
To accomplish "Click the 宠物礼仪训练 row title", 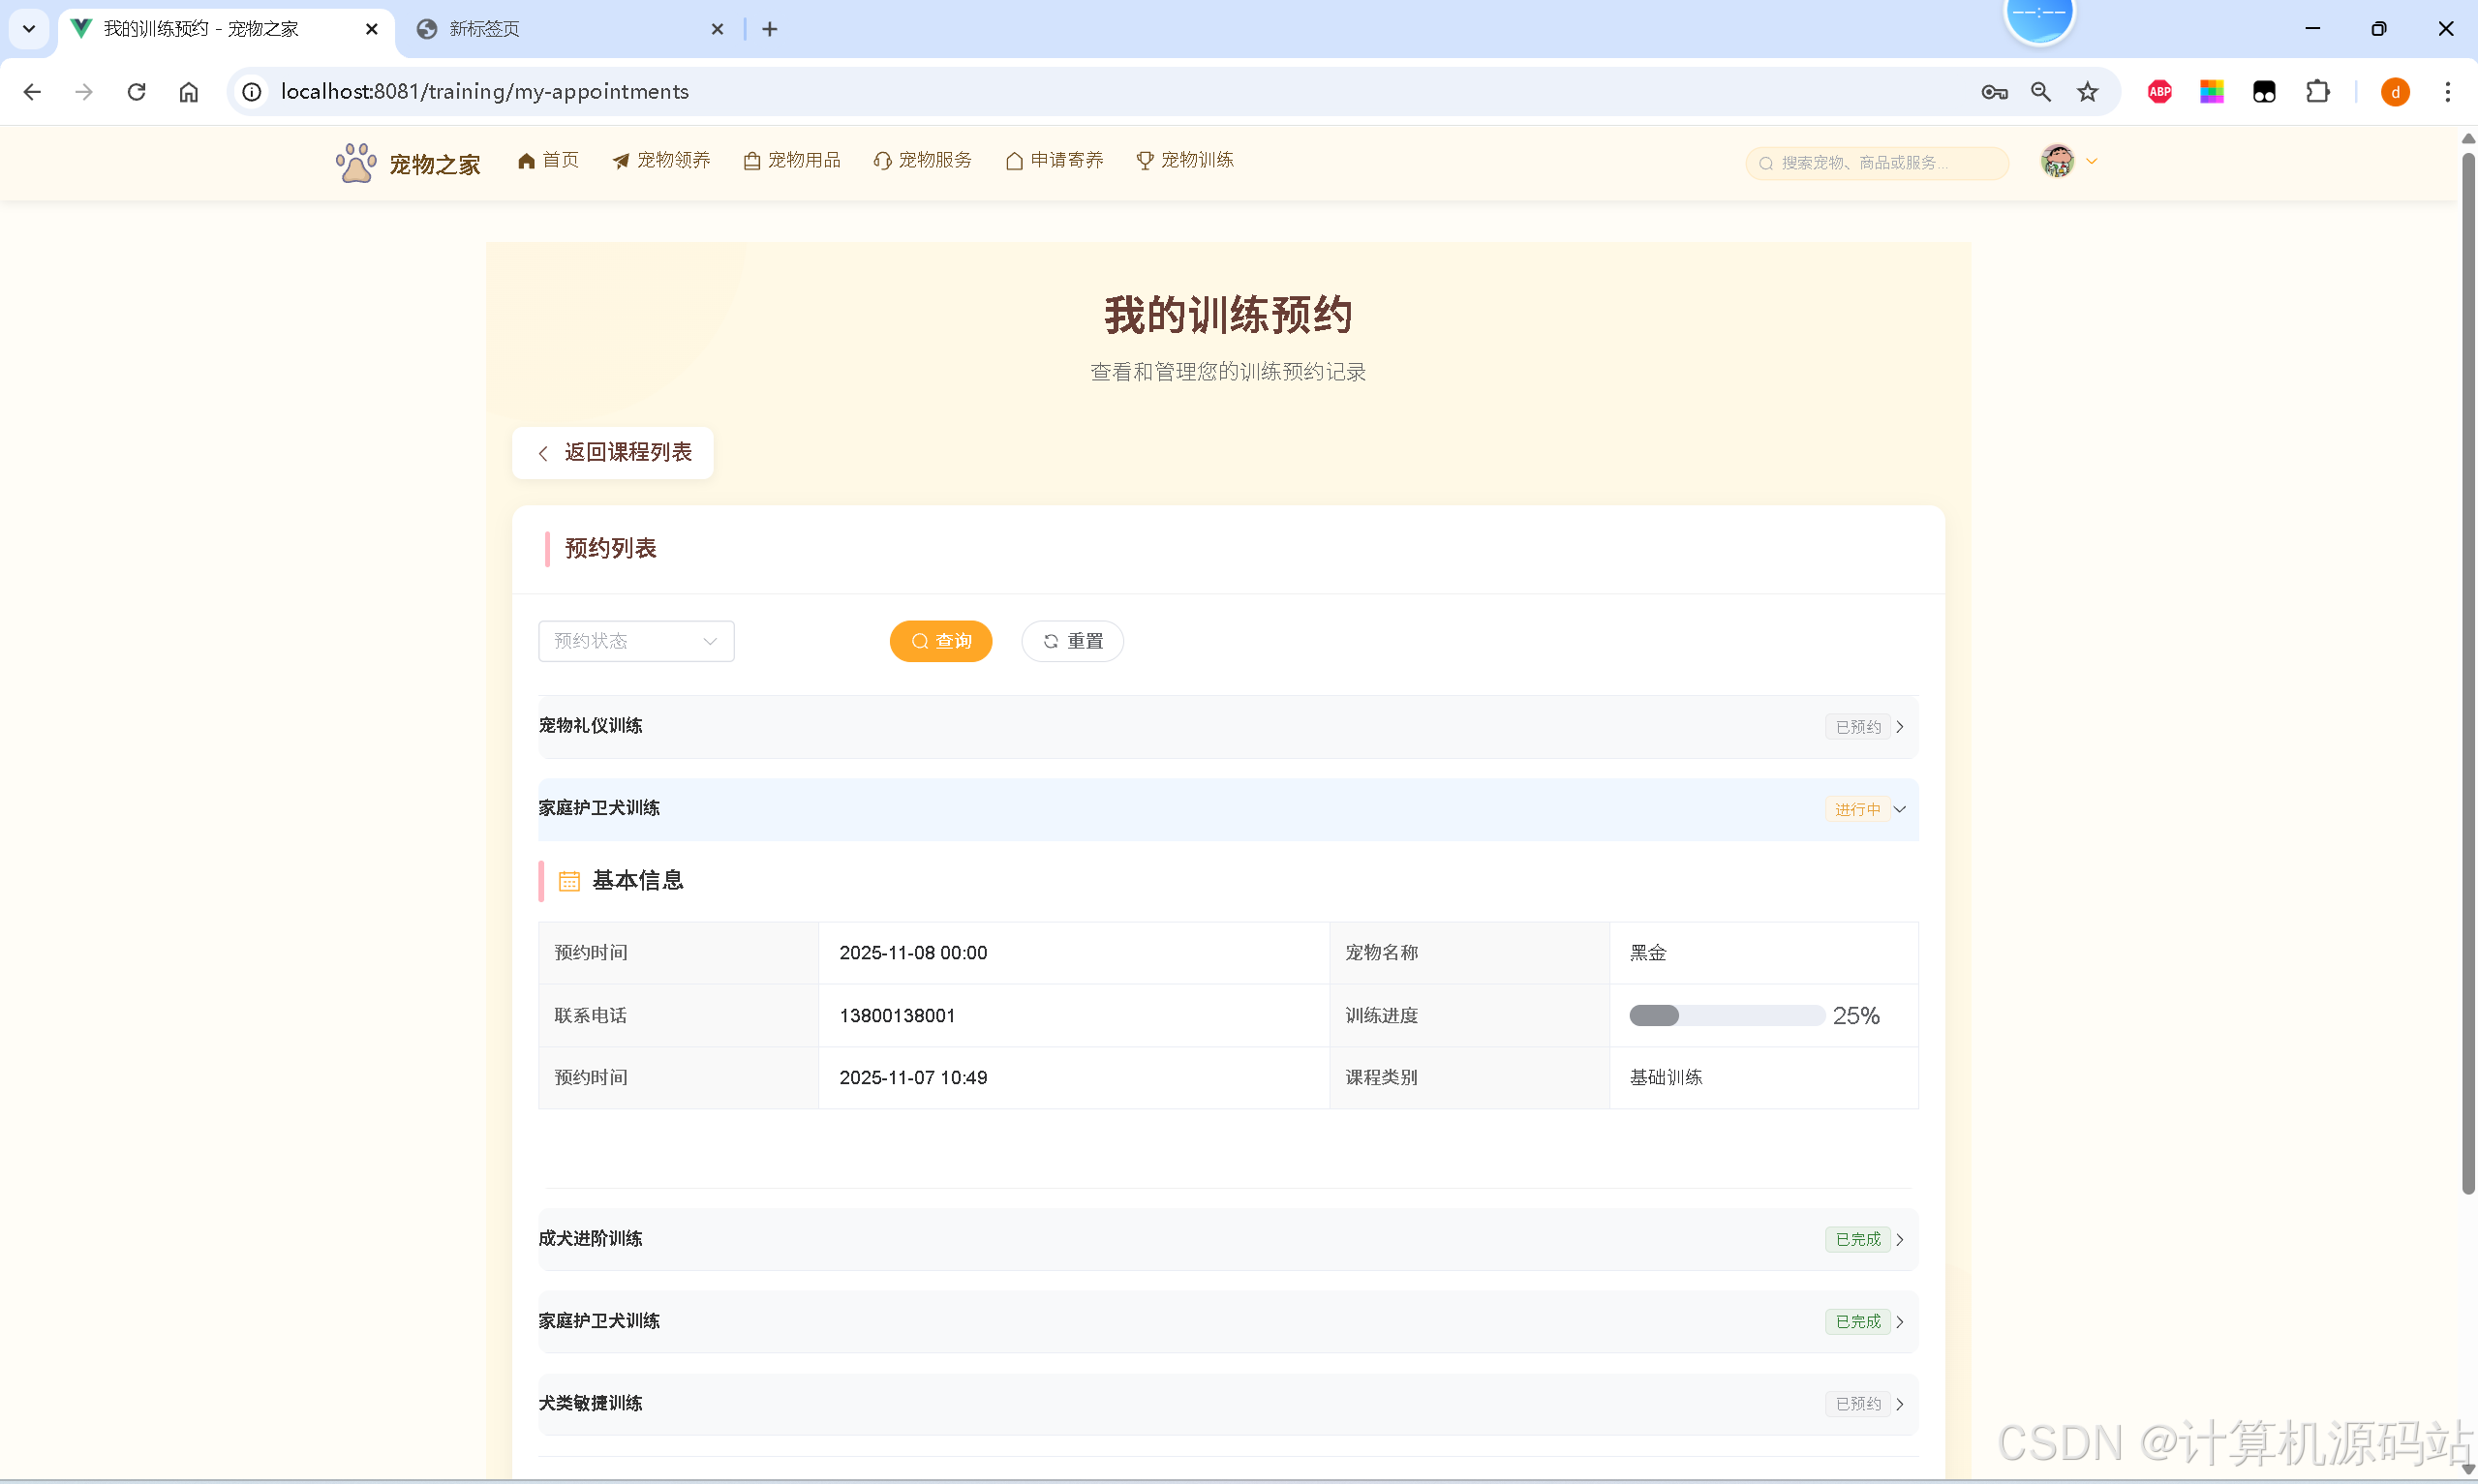I will pos(590,726).
